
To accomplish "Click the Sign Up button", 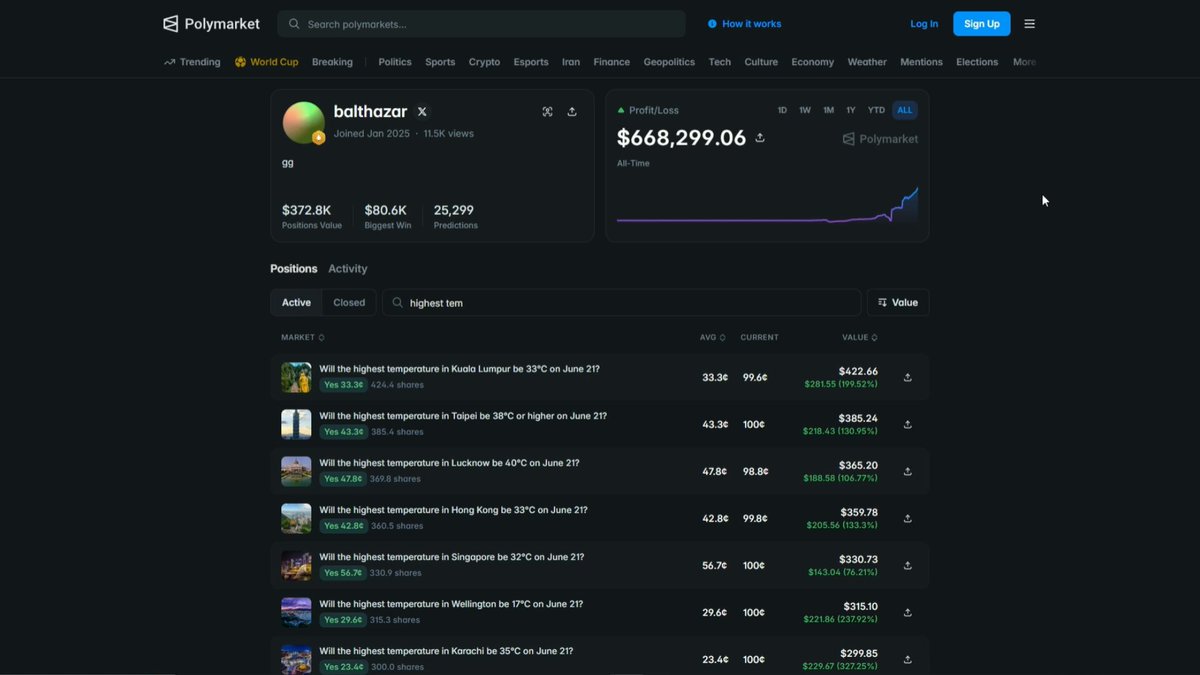I will (x=982, y=24).
